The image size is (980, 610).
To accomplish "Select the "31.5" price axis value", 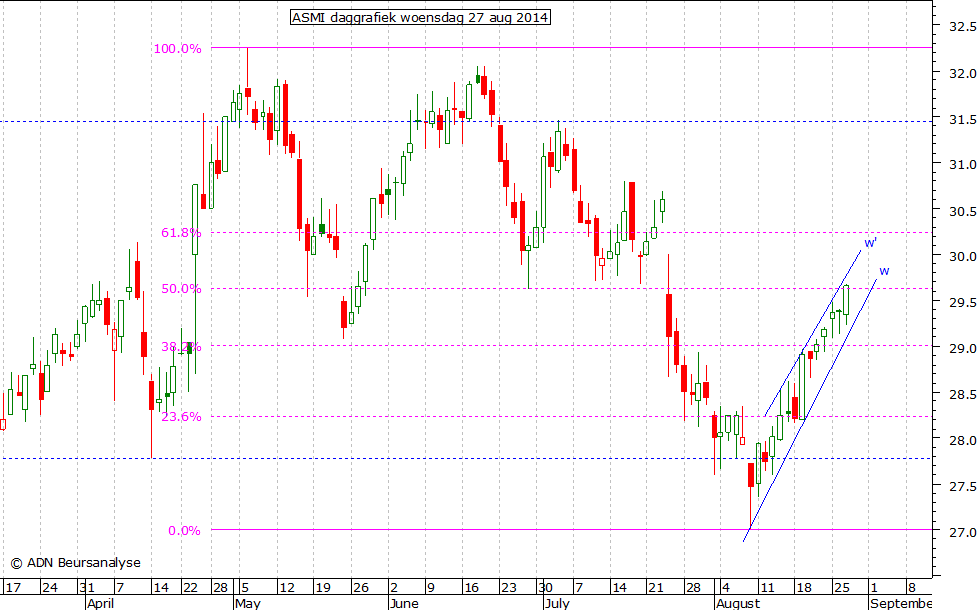I will click(962, 119).
